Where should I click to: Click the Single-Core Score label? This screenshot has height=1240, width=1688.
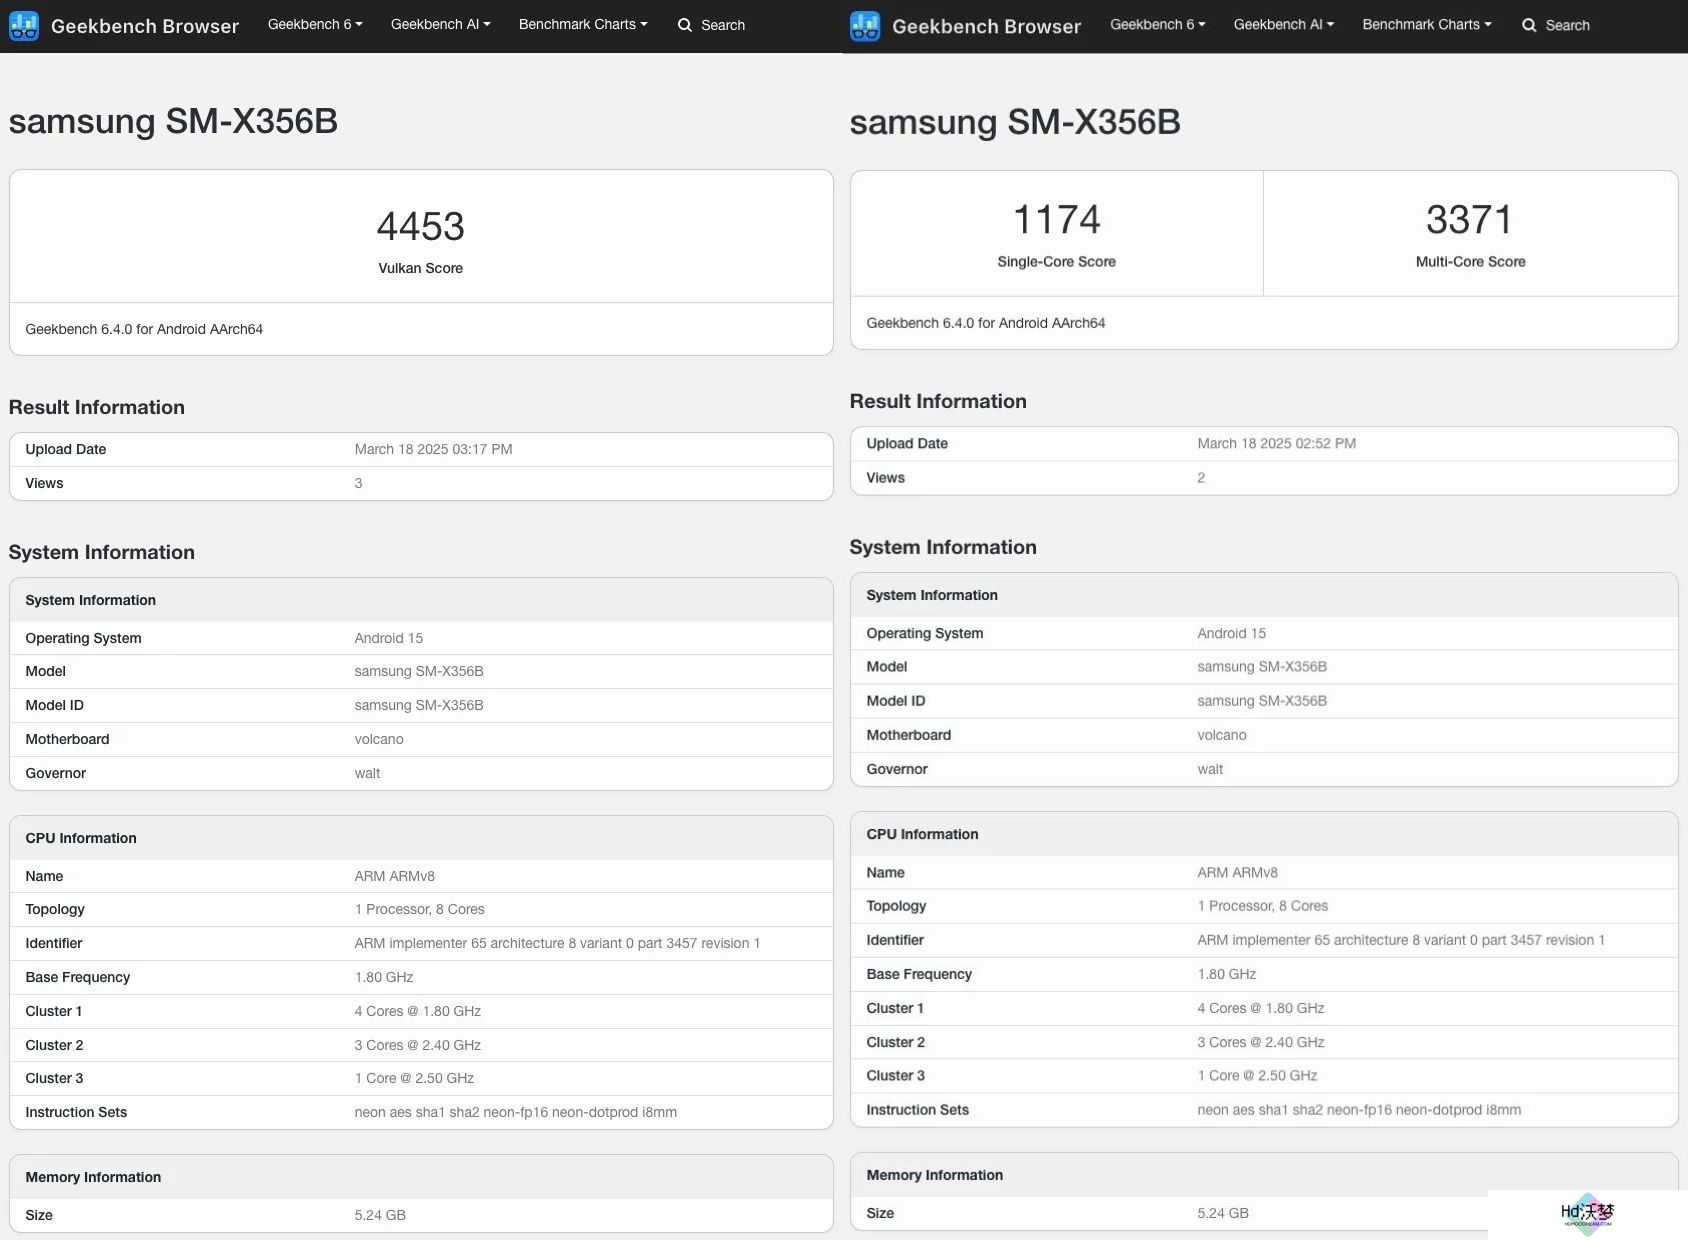point(1056,261)
